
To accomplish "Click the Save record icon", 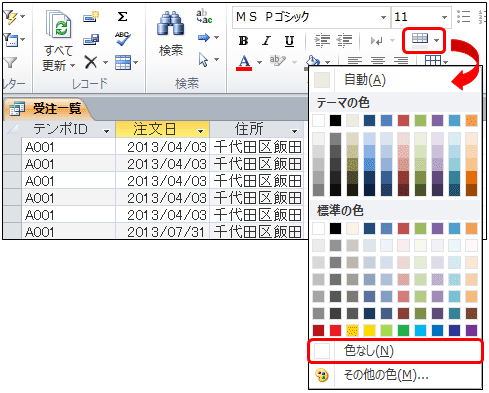I will (x=91, y=39).
